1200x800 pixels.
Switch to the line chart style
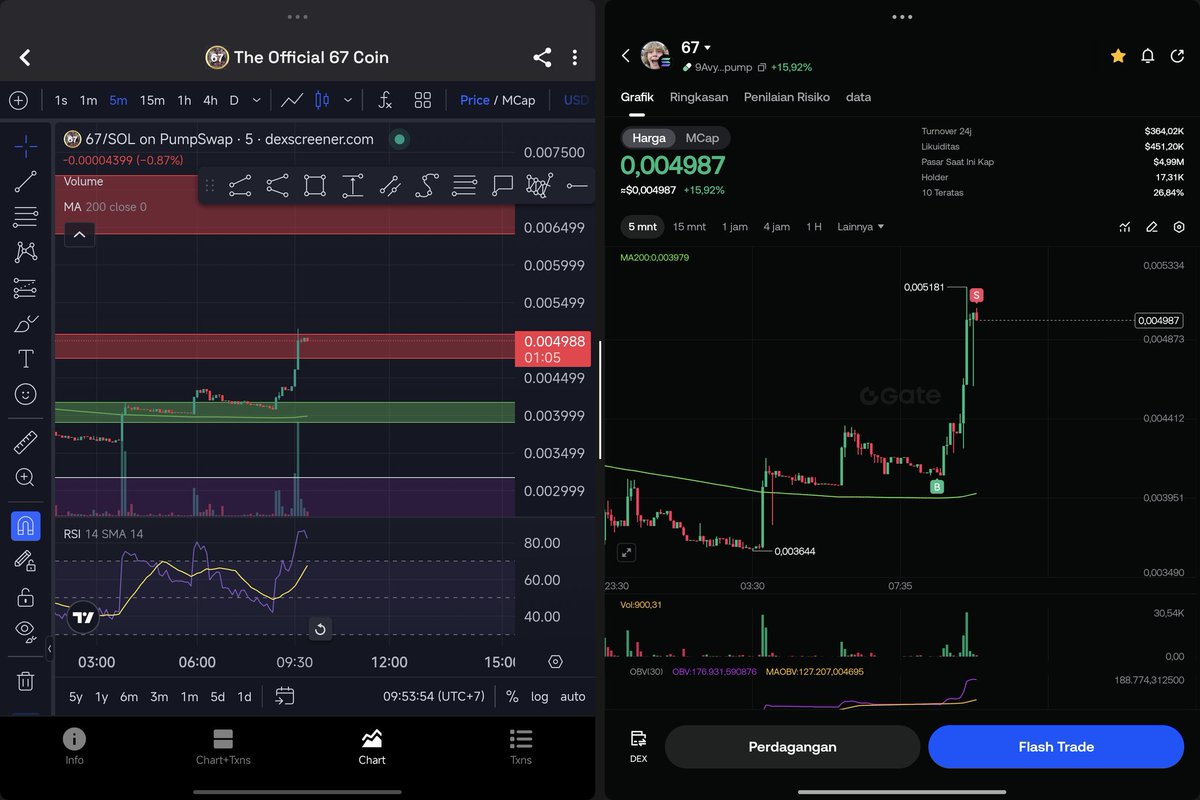293,100
